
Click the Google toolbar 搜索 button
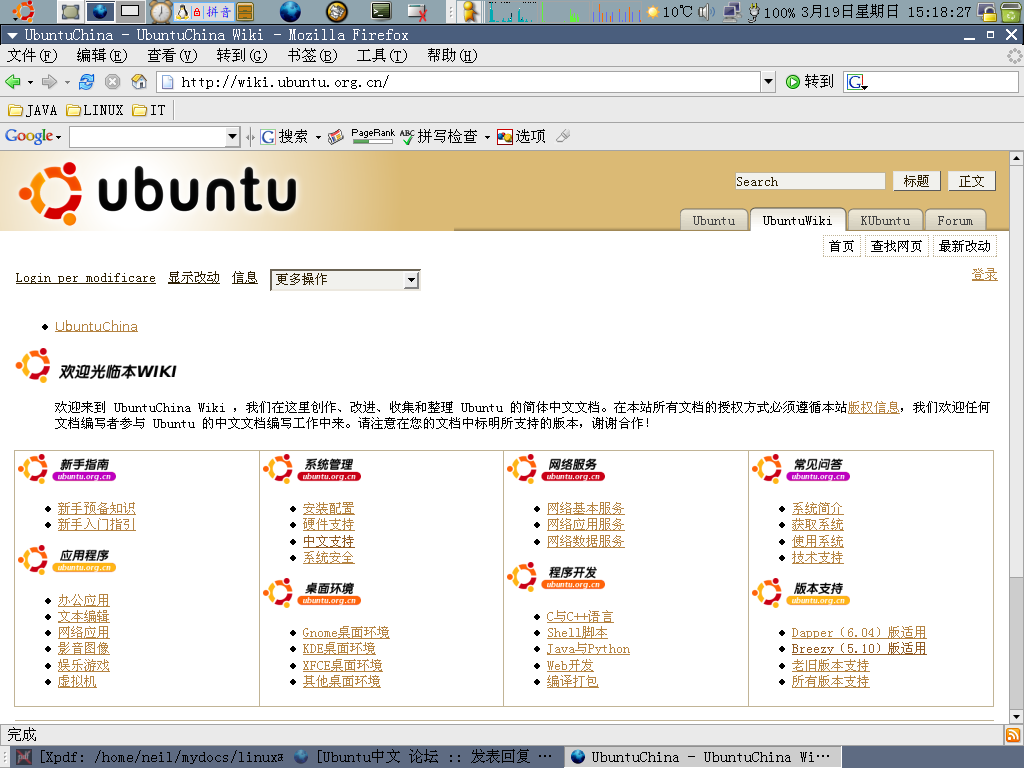coord(284,136)
